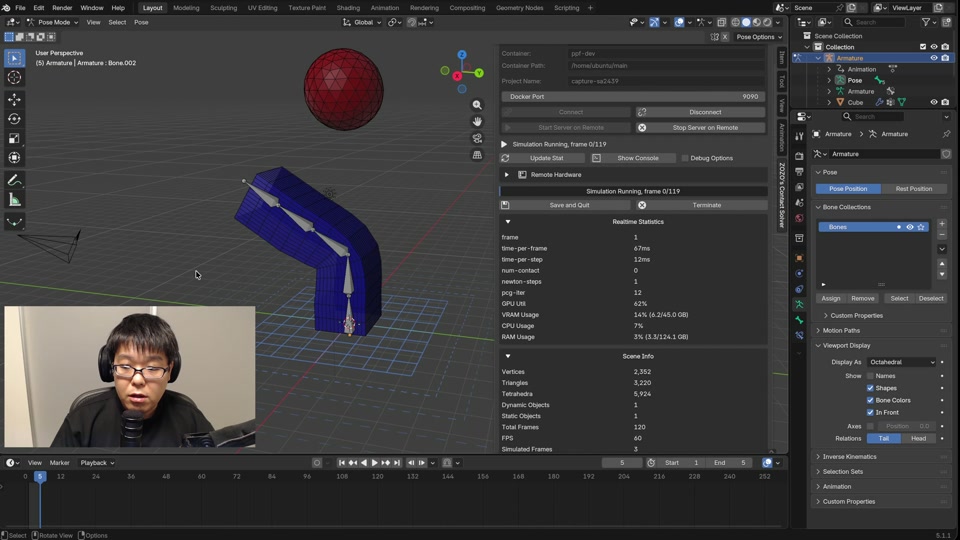Uncheck the In Front checkbox
Viewport: 960px width, 540px height.
pos(870,413)
